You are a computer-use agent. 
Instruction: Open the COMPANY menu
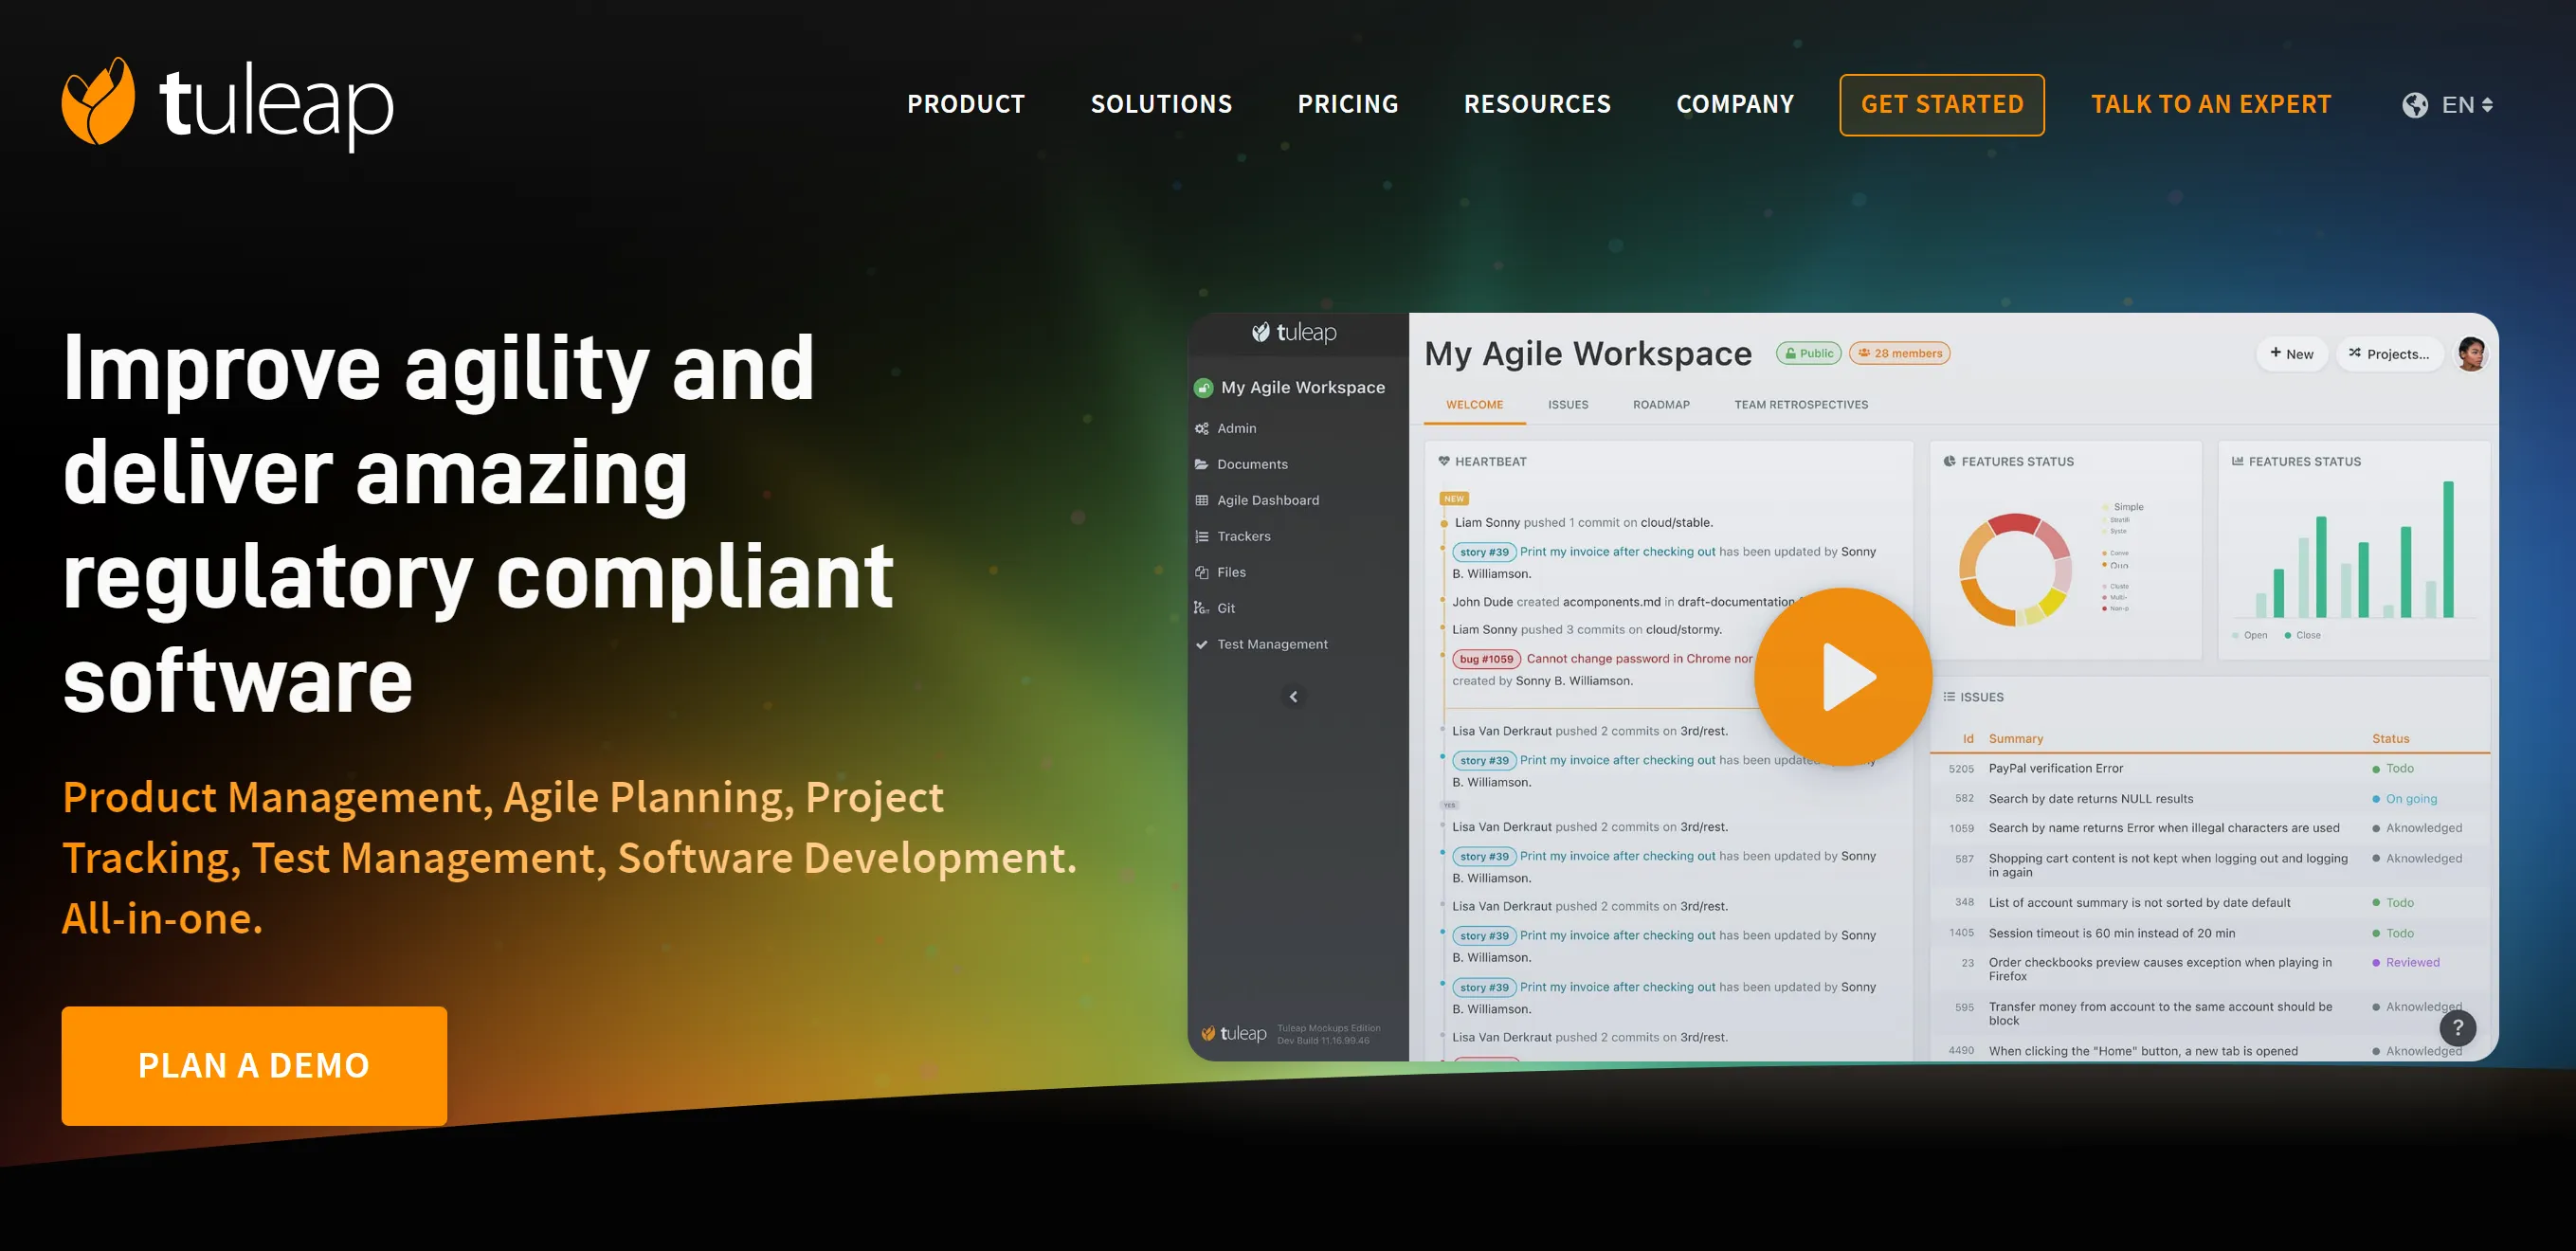click(x=1735, y=104)
